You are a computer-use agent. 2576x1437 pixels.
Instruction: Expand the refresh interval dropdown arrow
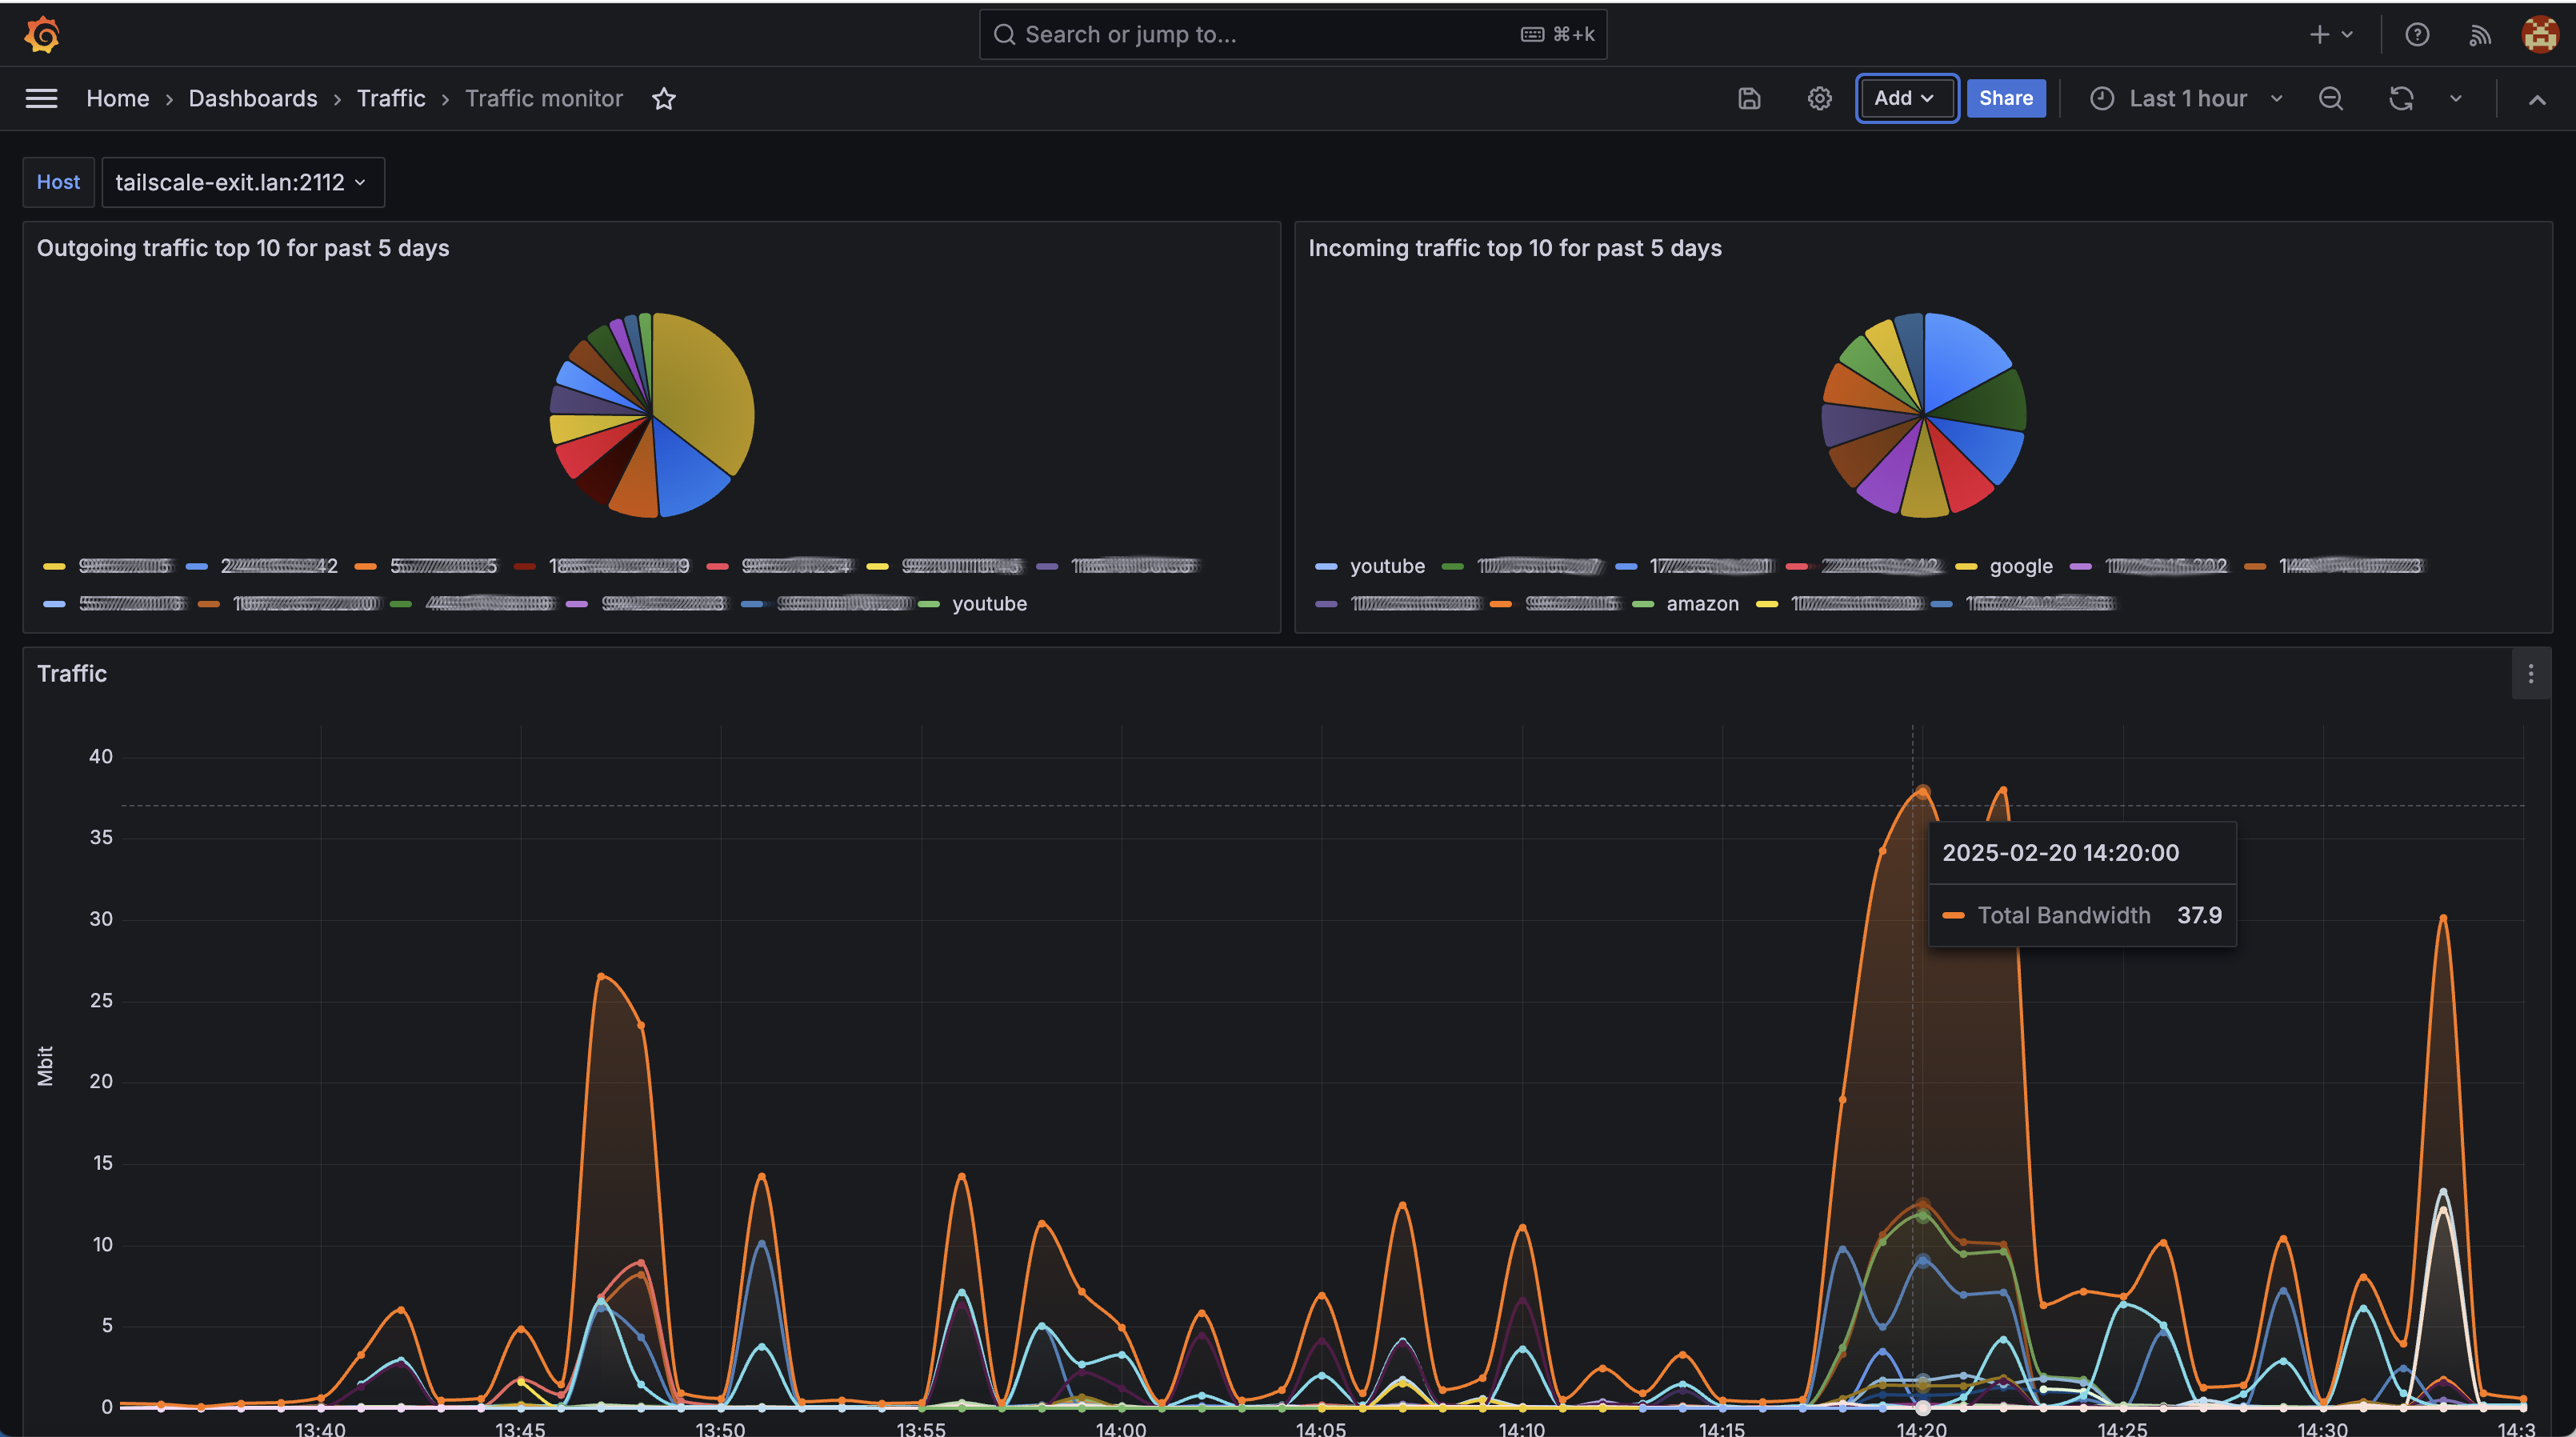coord(2456,98)
